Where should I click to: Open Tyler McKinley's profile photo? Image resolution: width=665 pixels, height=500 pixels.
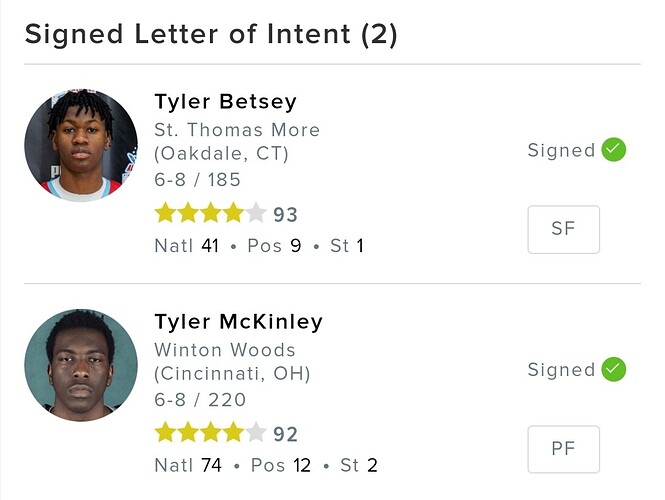pyautogui.click(x=81, y=364)
